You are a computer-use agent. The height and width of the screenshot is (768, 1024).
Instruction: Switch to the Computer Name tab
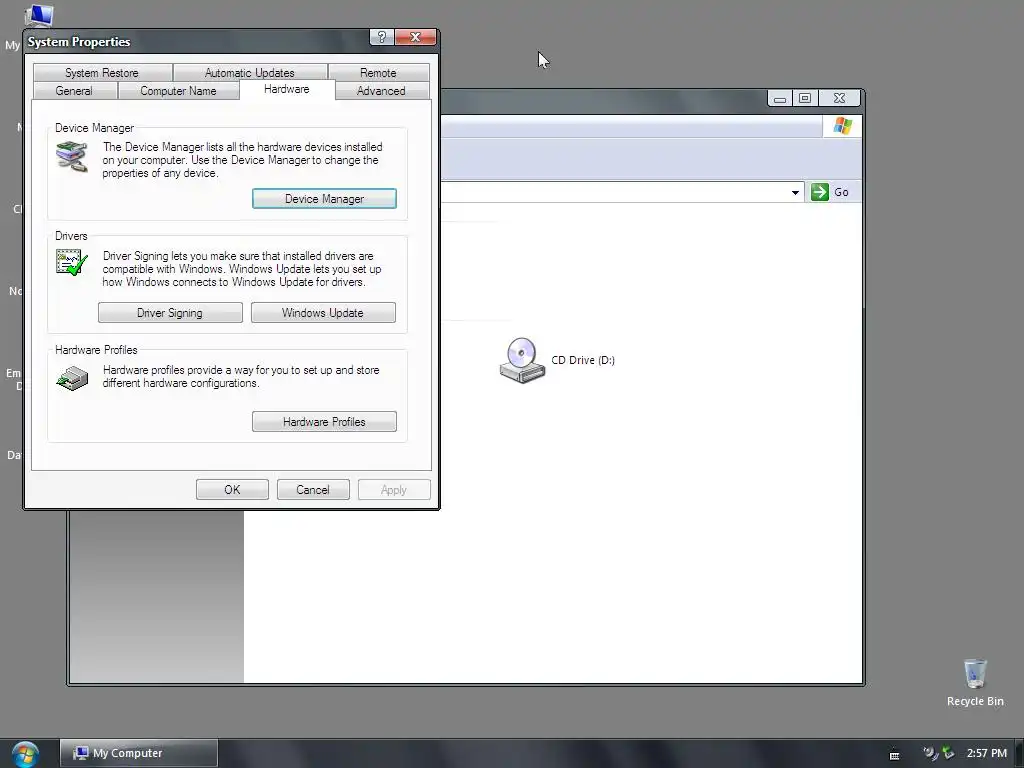click(178, 91)
